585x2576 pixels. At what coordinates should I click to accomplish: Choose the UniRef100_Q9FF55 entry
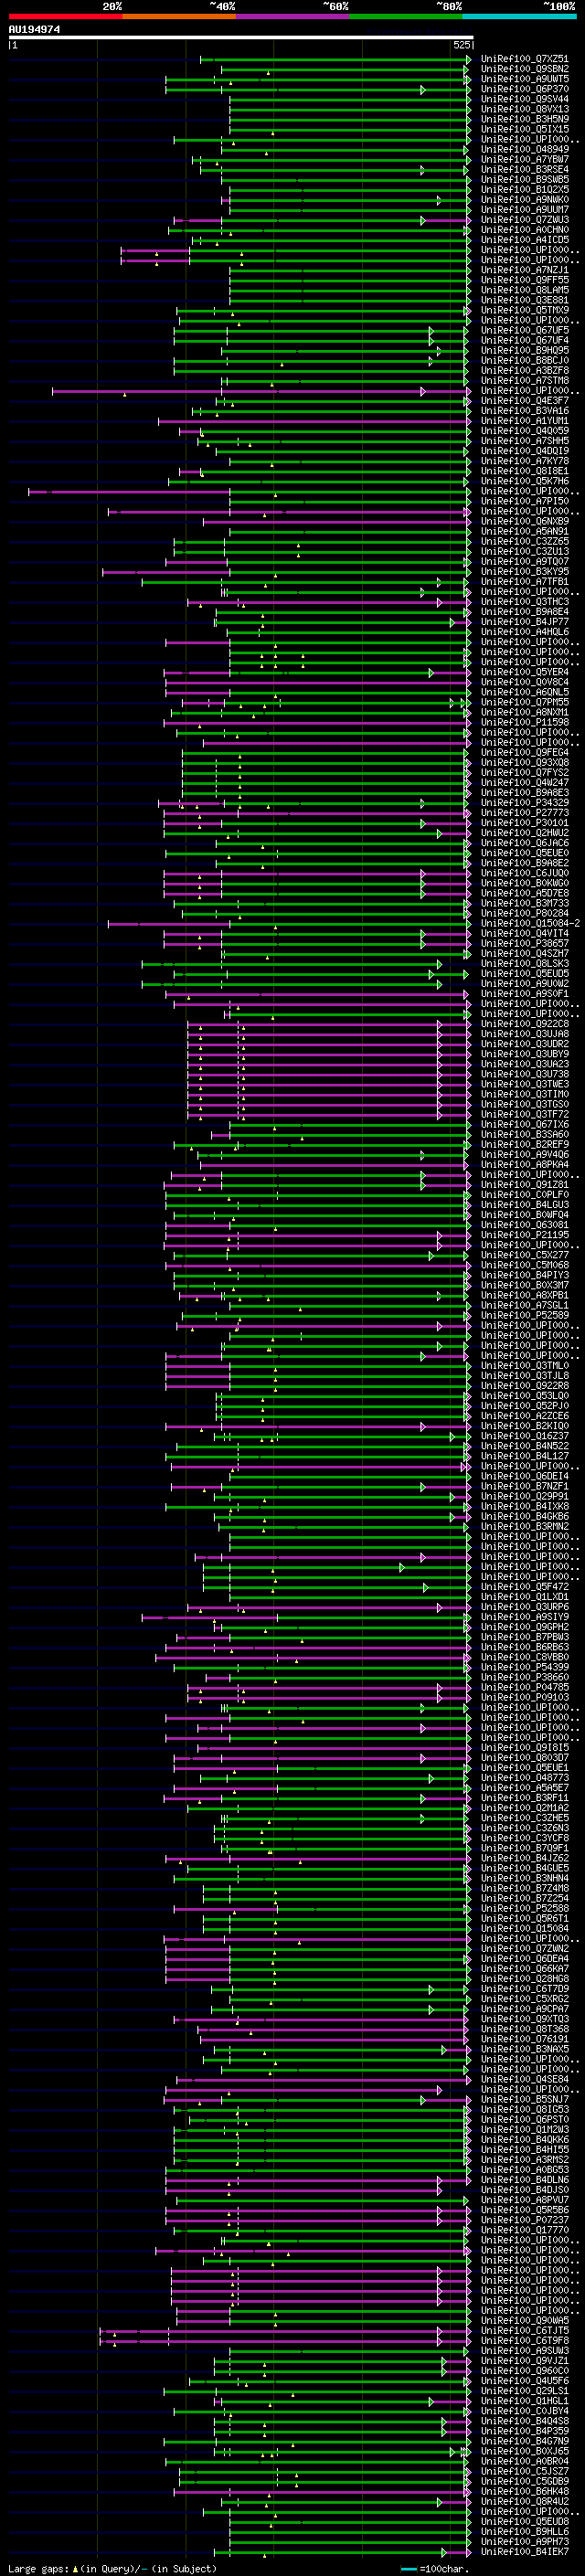click(x=524, y=281)
